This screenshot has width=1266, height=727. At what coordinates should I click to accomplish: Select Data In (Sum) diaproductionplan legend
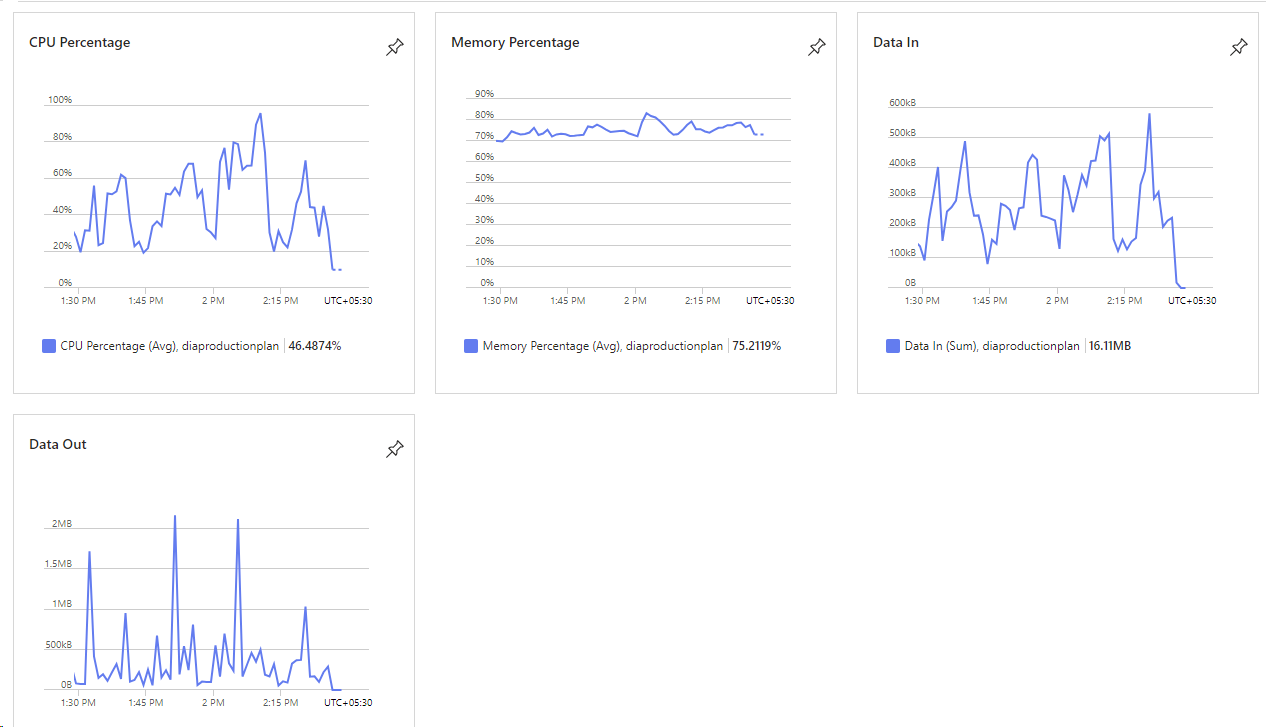[992, 346]
